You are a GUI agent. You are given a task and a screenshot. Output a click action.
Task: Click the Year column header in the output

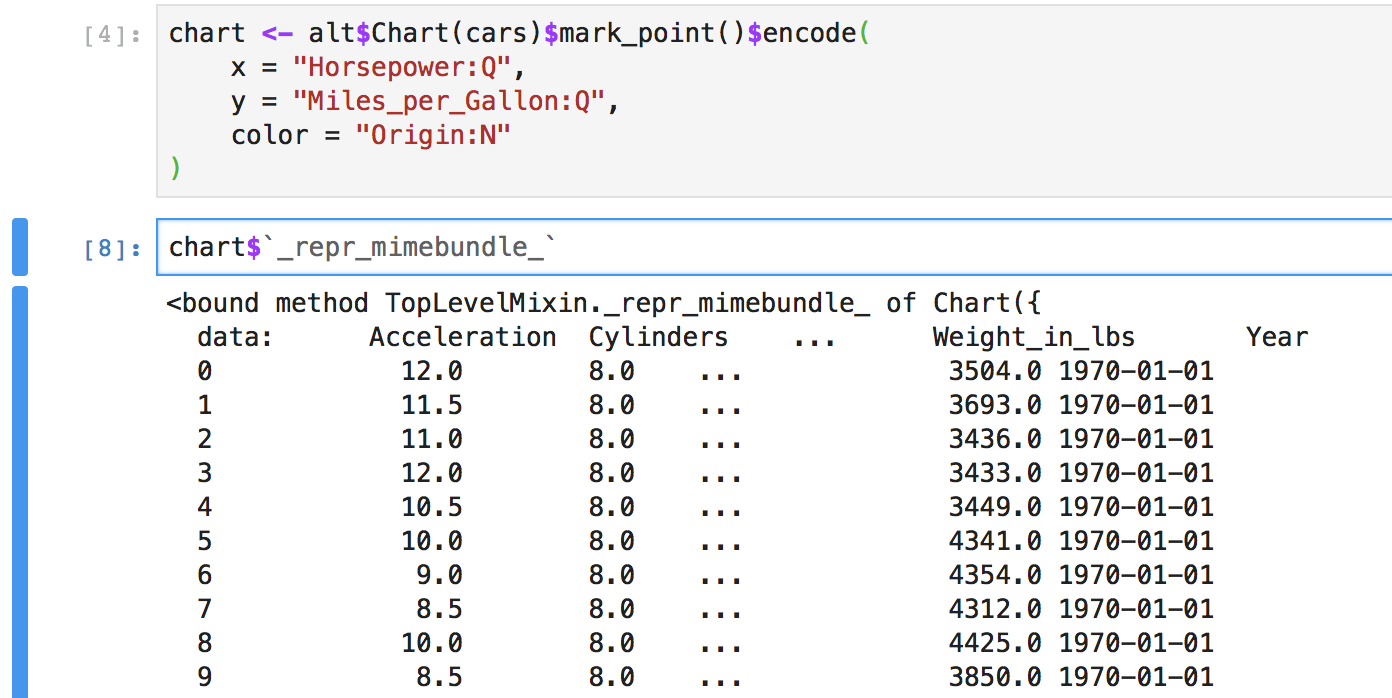(1277, 337)
